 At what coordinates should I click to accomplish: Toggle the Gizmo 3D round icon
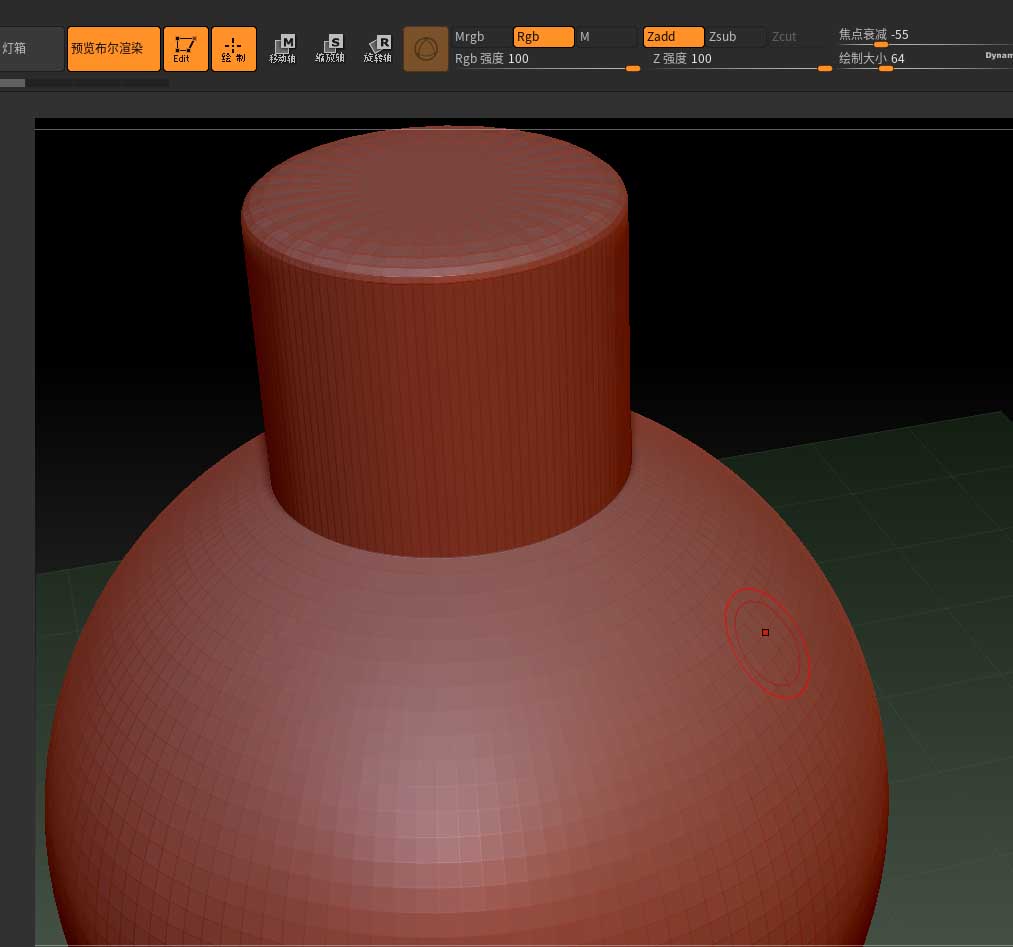426,49
